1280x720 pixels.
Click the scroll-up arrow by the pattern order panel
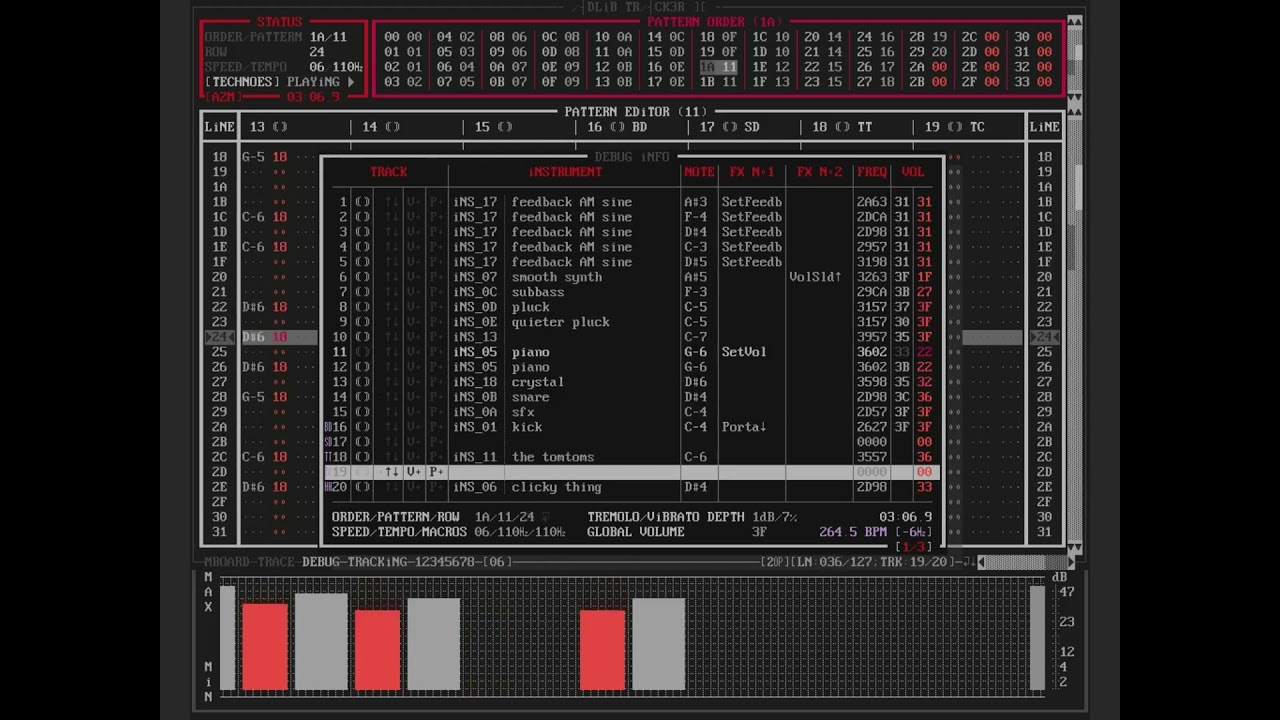point(1075,22)
